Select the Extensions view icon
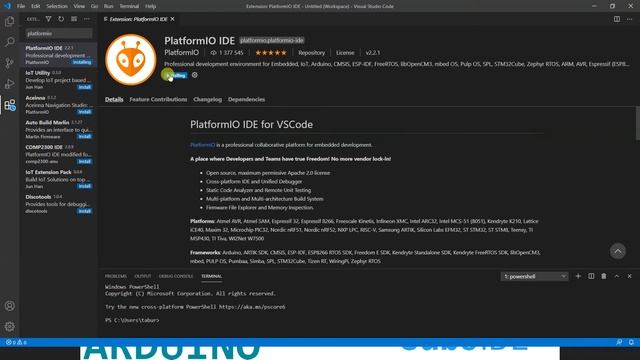Screen dimensions: 640x360 (10, 105)
